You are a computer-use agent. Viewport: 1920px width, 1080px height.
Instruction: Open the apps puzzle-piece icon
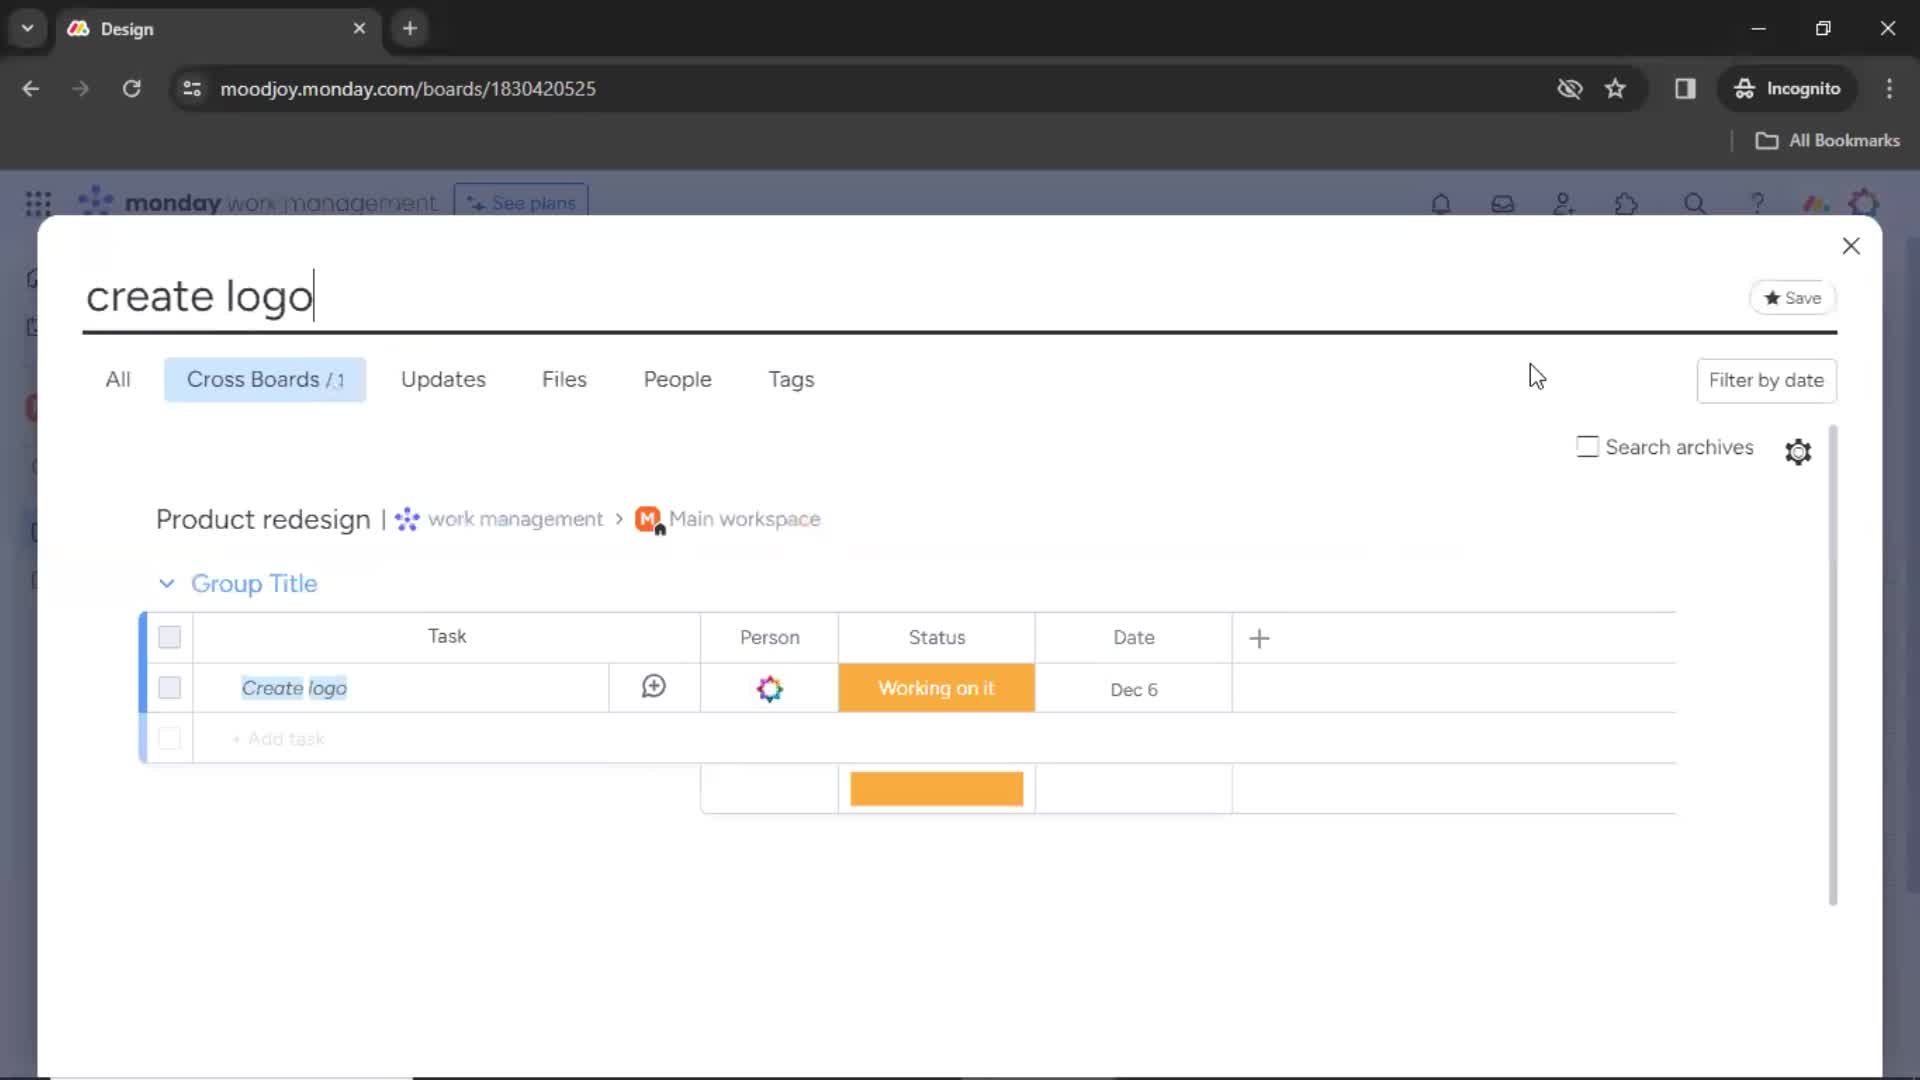click(1626, 204)
